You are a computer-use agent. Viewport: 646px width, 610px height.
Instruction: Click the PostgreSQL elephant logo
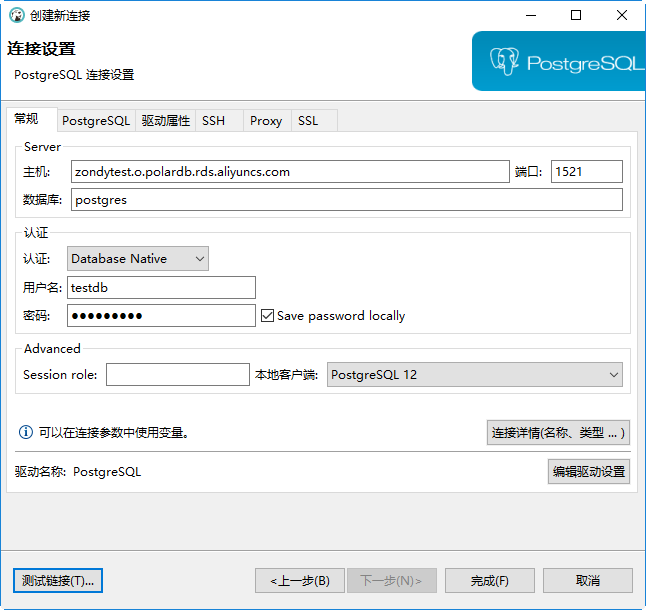point(504,62)
